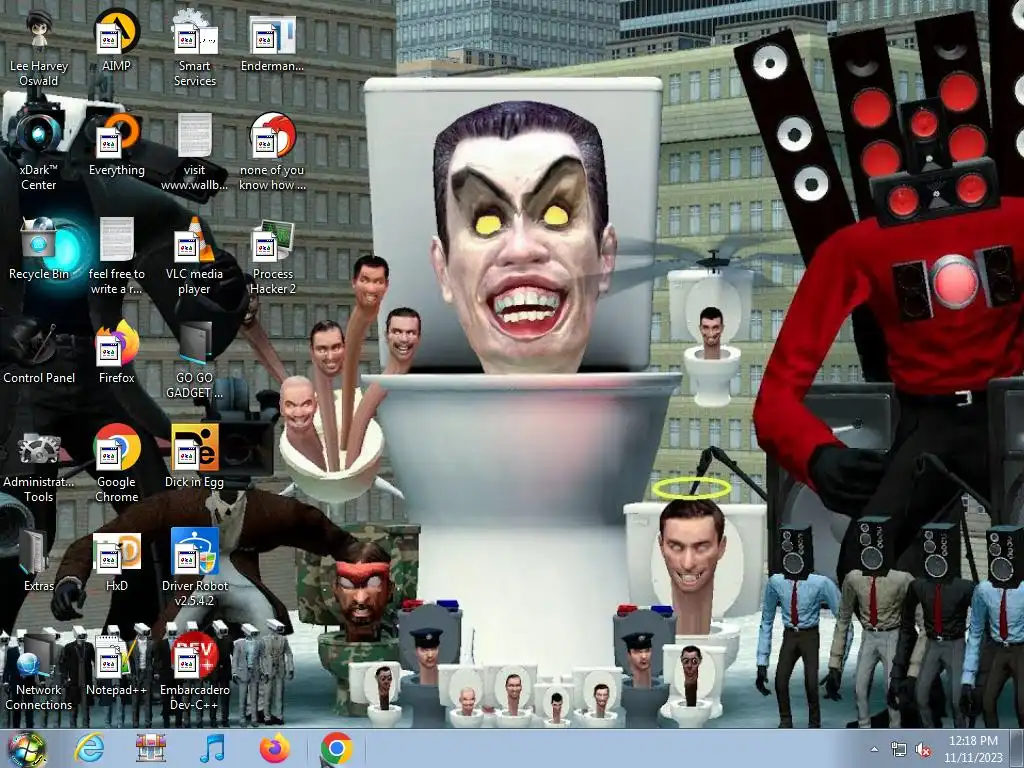Select the 'visit www.wallb...' text file
Image resolution: width=1024 pixels, height=768 pixels.
click(x=195, y=152)
